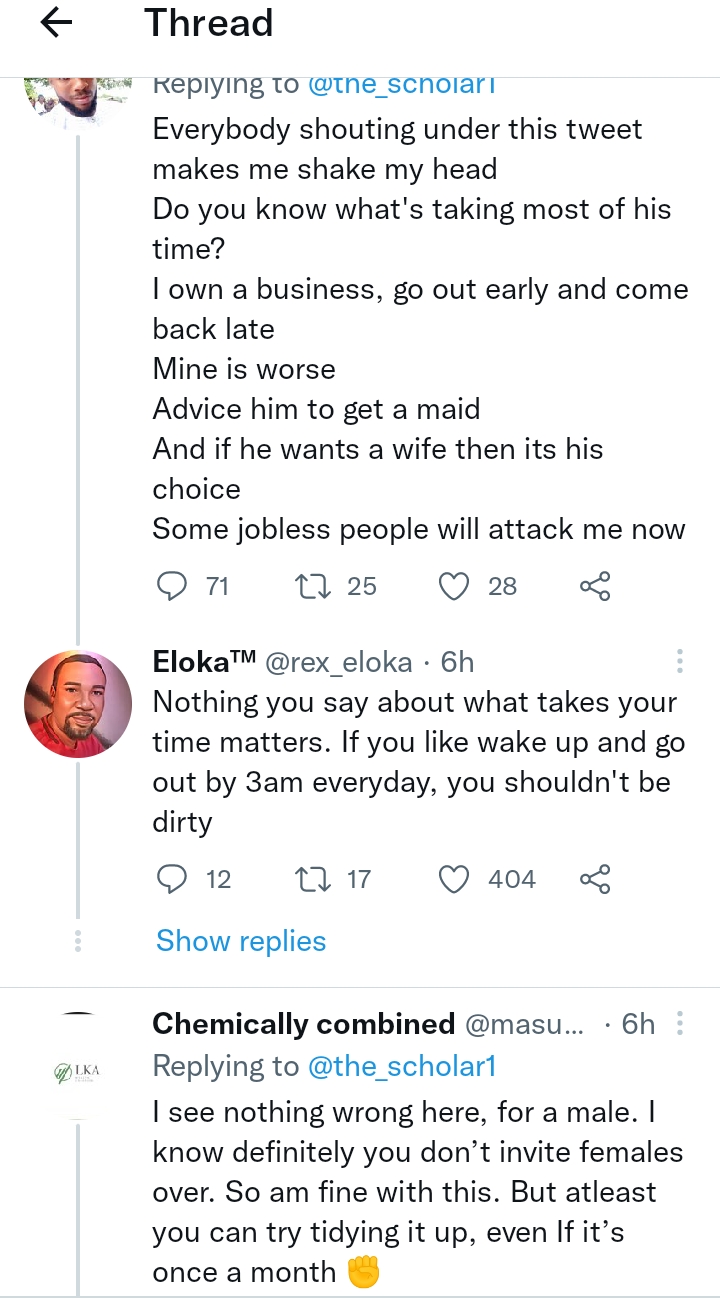Open the Eloka display name
Image resolution: width=720 pixels, height=1300 pixels.
204,662
